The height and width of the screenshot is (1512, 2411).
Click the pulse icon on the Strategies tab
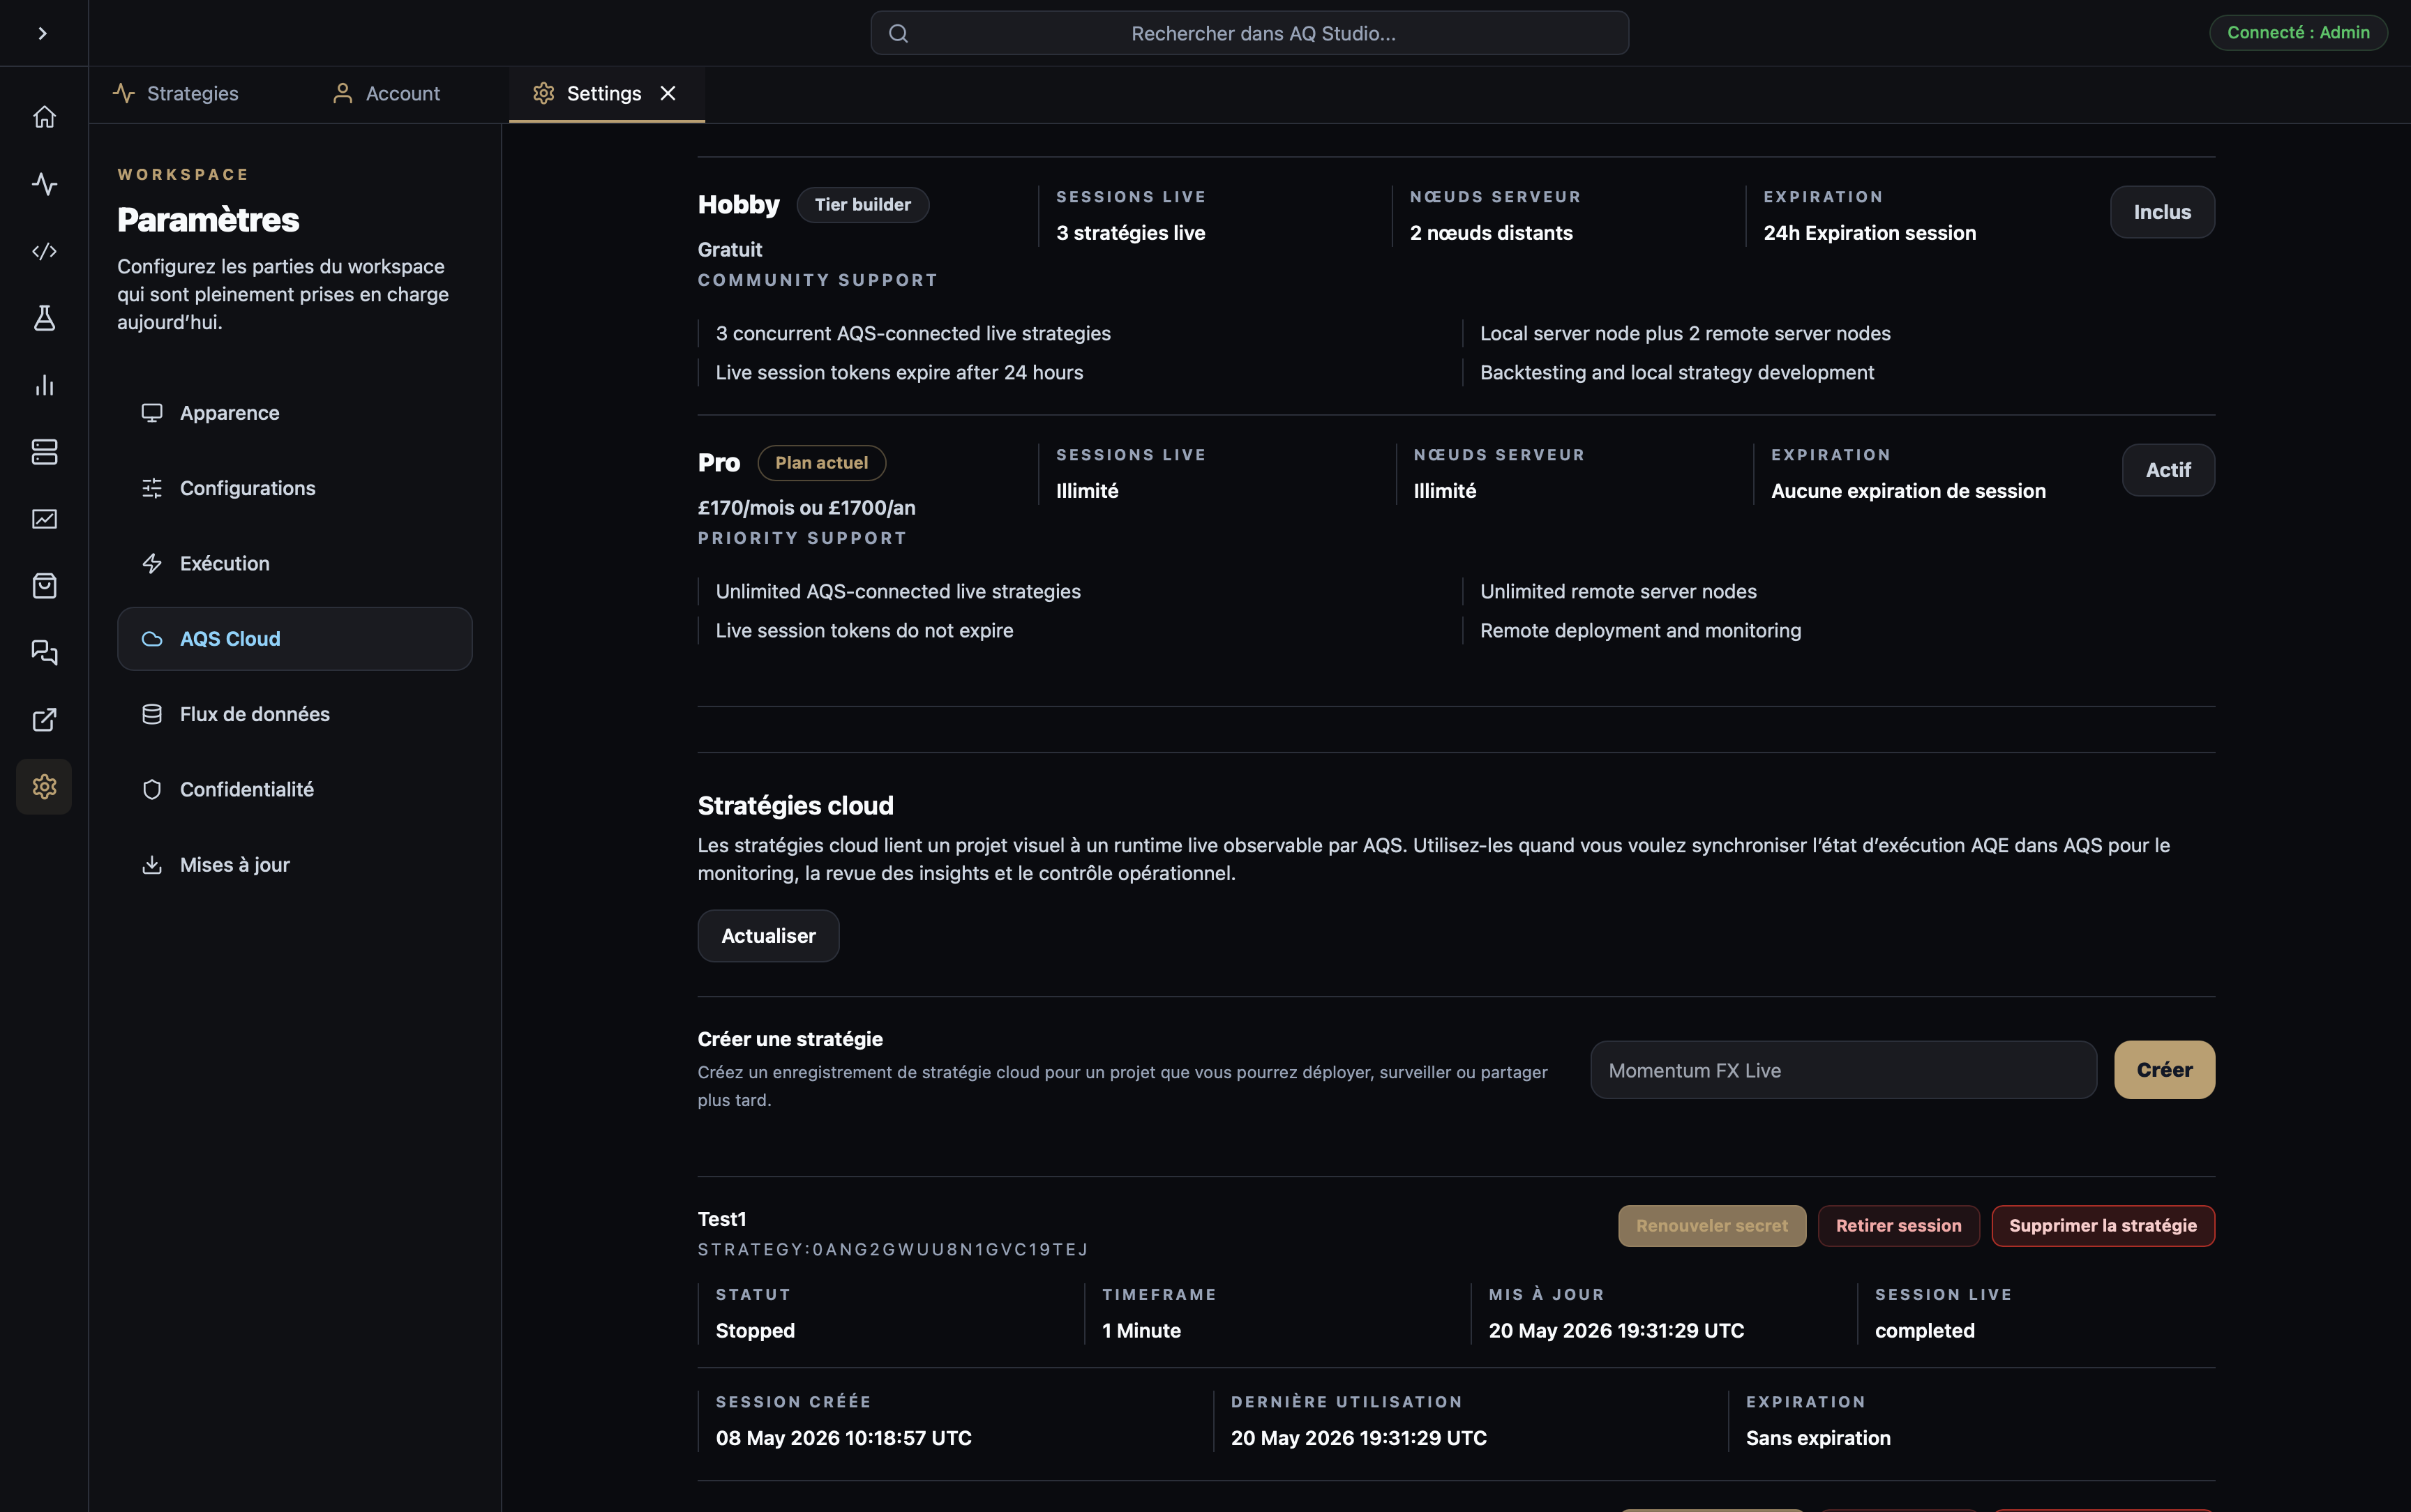click(x=124, y=93)
